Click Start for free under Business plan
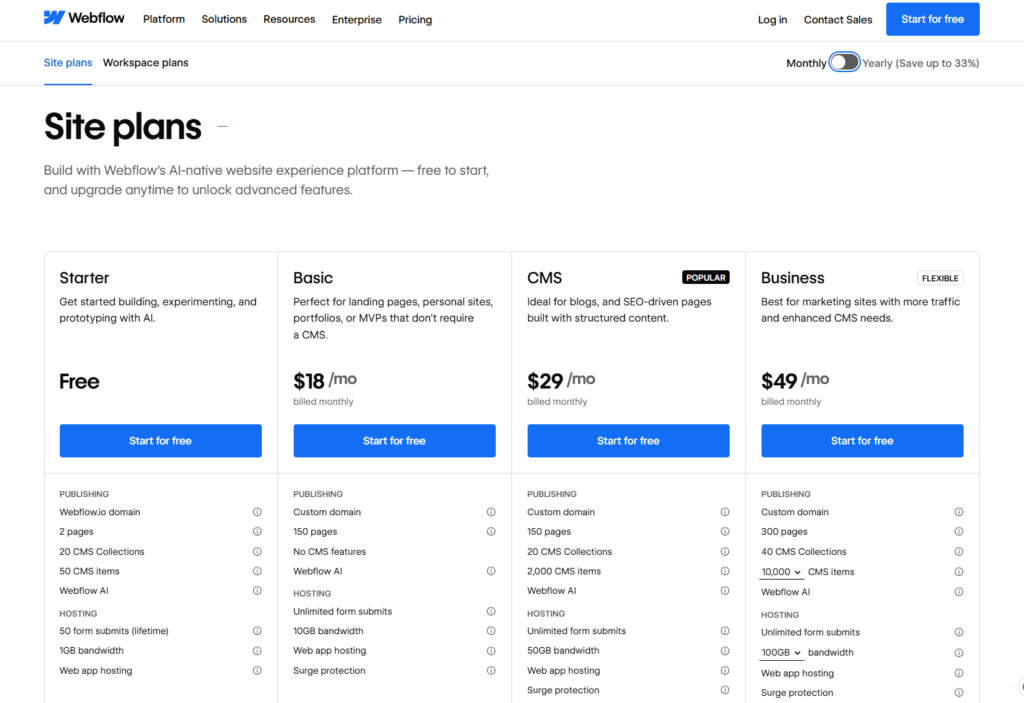Image resolution: width=1024 pixels, height=703 pixels. pyautogui.click(x=862, y=440)
